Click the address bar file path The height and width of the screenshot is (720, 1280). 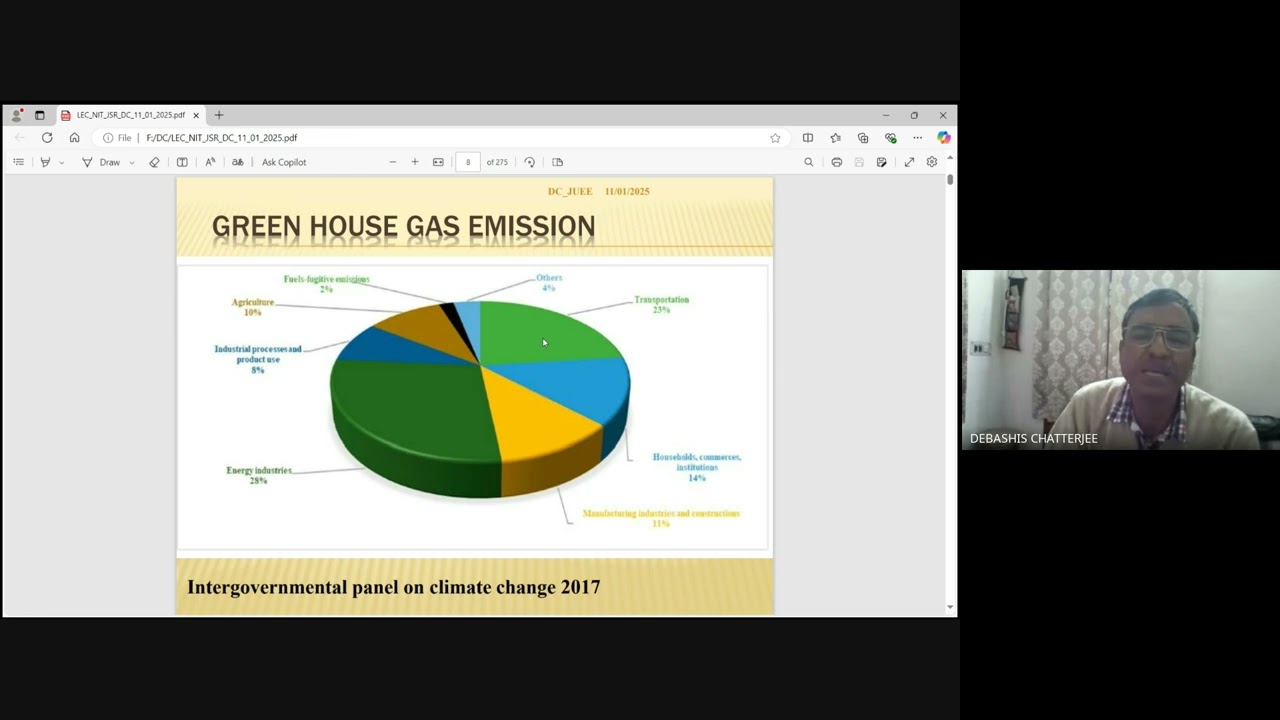click(222, 138)
